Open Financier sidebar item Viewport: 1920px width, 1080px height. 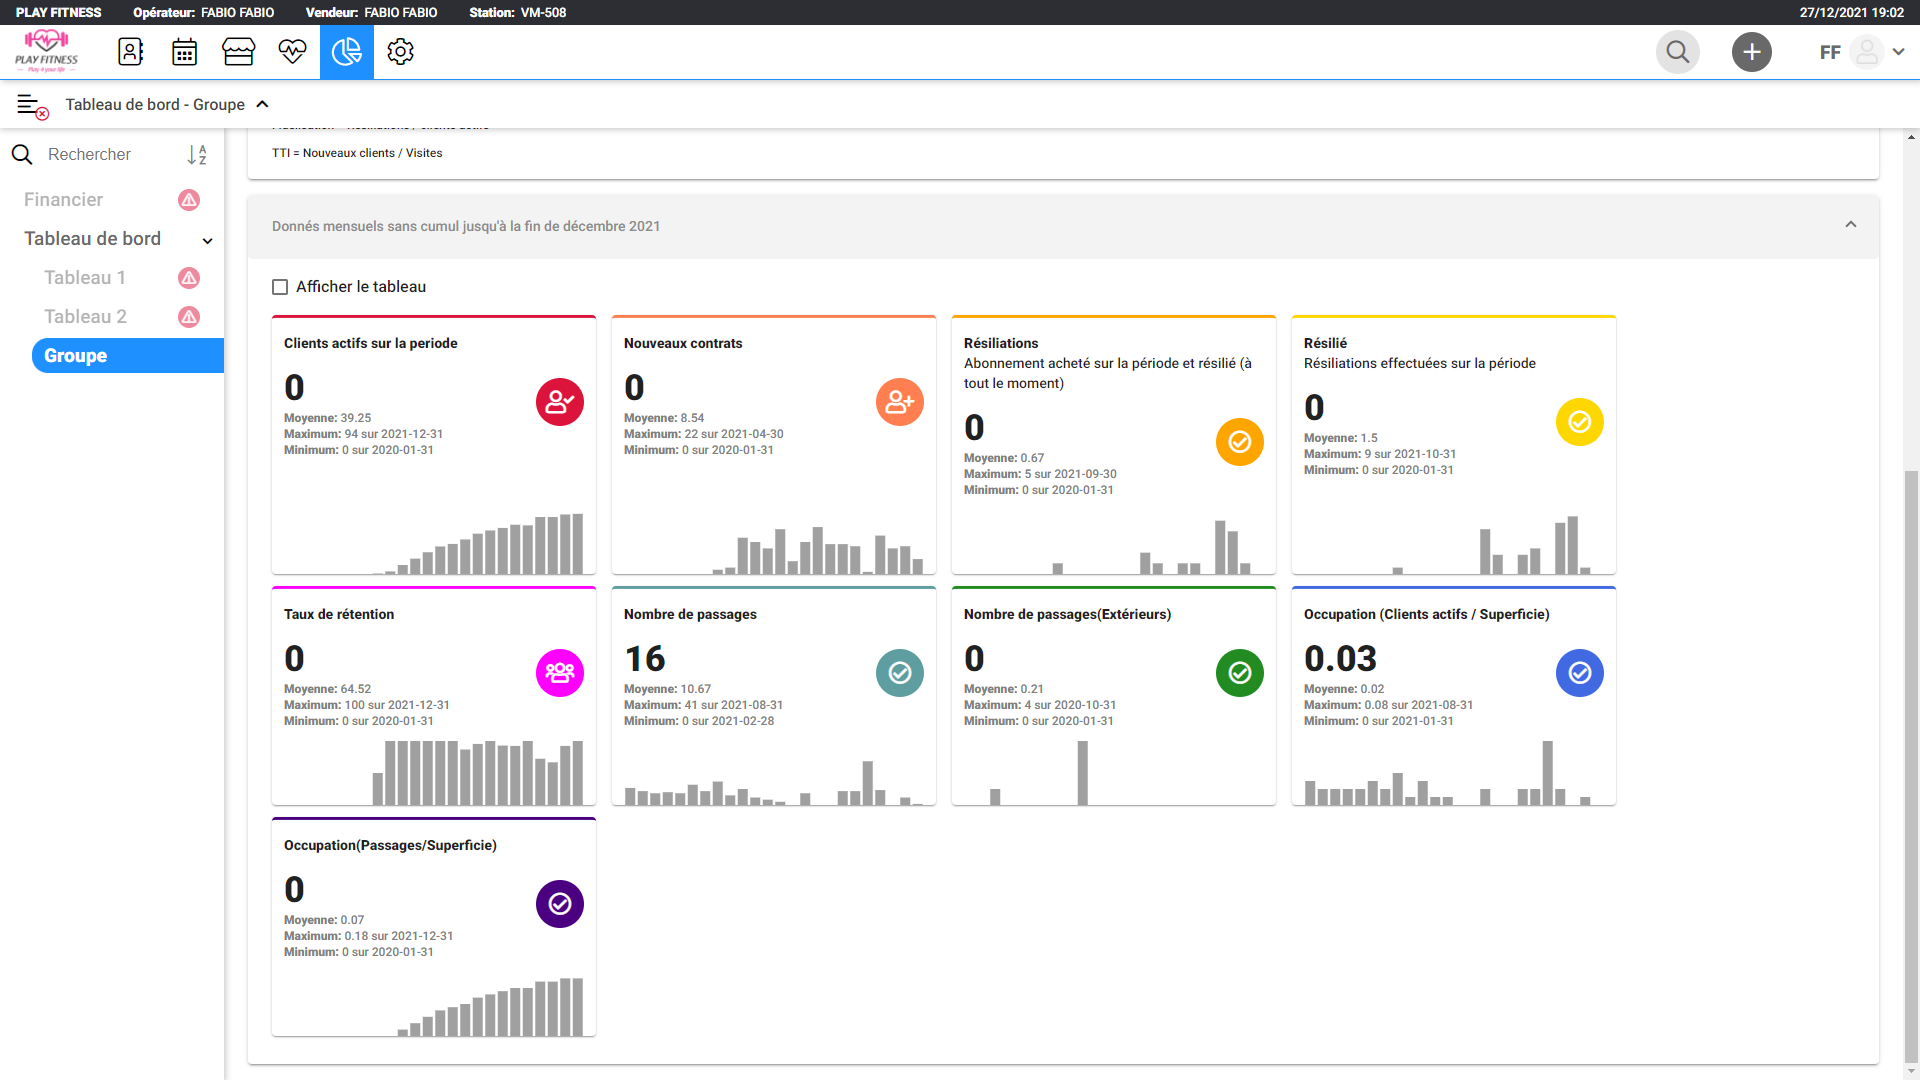(x=64, y=200)
